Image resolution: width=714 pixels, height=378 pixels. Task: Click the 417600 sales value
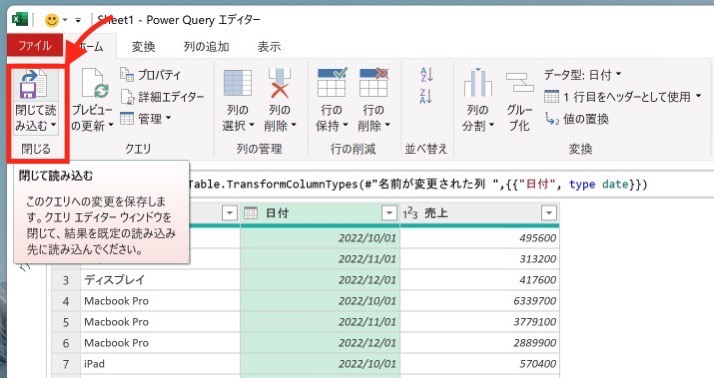538,280
